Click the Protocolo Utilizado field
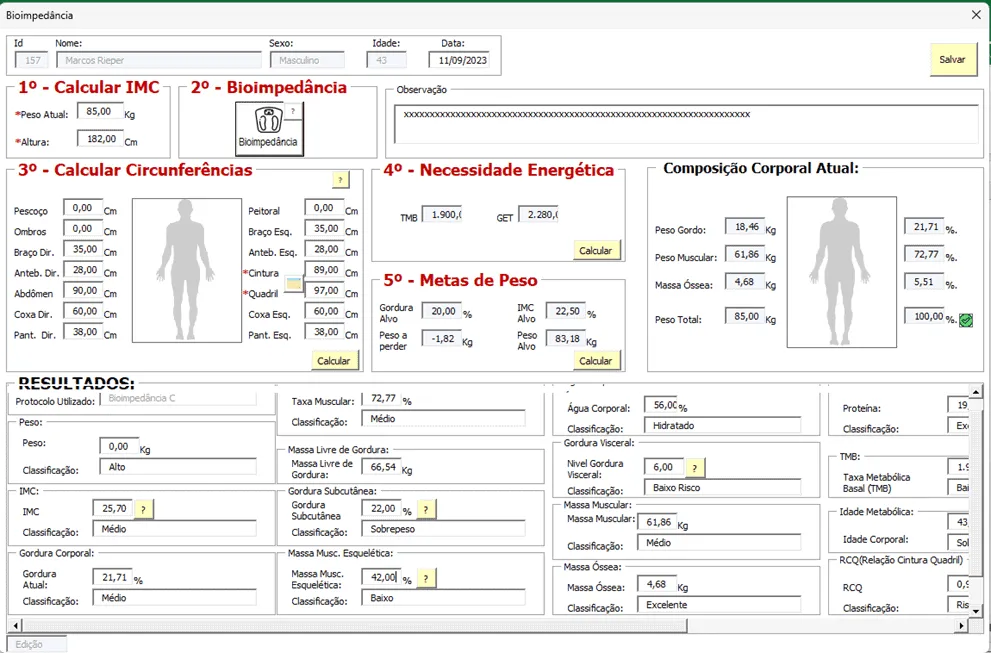 [178, 399]
